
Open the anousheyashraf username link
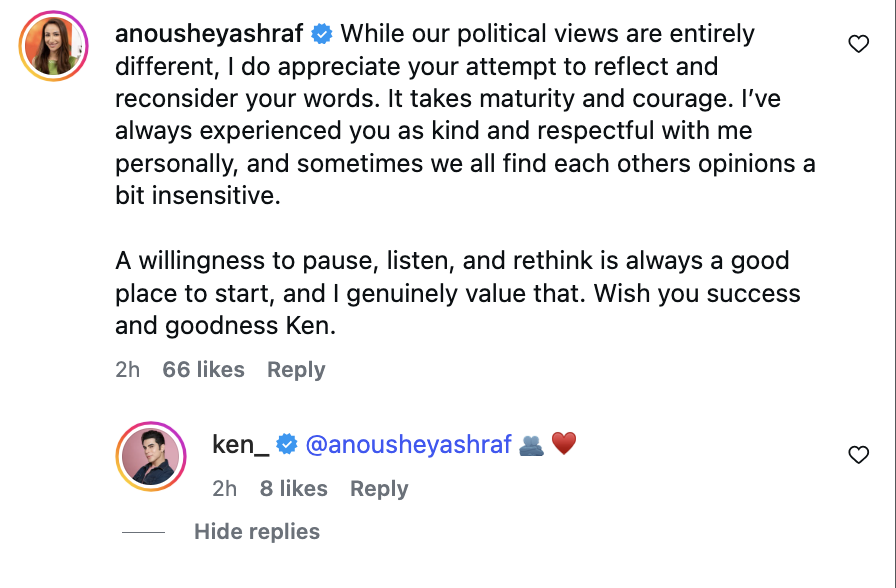tap(210, 34)
